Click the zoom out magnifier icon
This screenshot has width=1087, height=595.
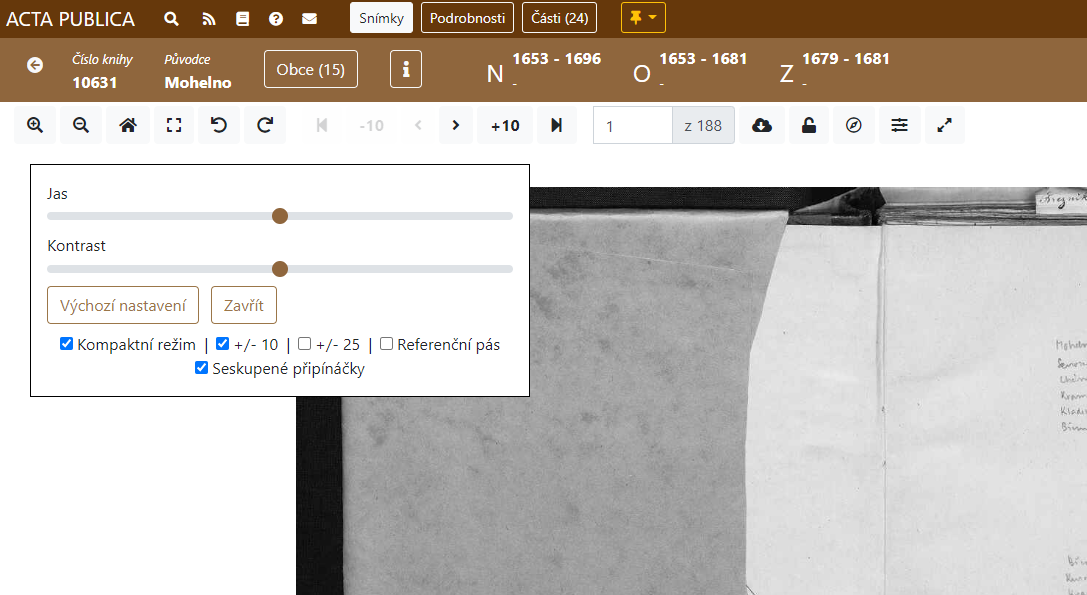tap(81, 125)
